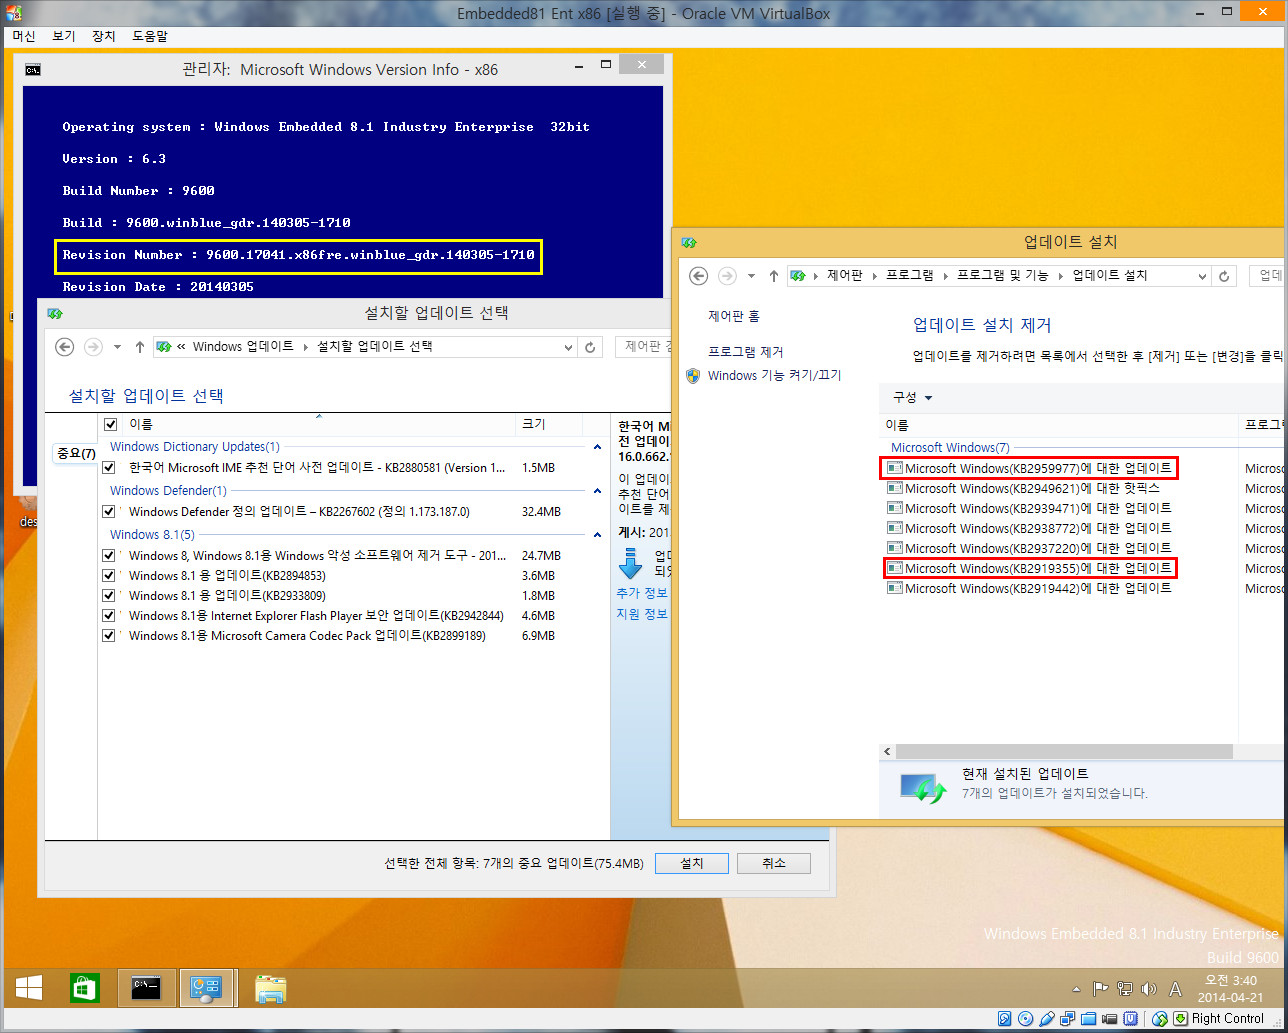Open address dropdown in 업데이트 설치 window

1203,276
